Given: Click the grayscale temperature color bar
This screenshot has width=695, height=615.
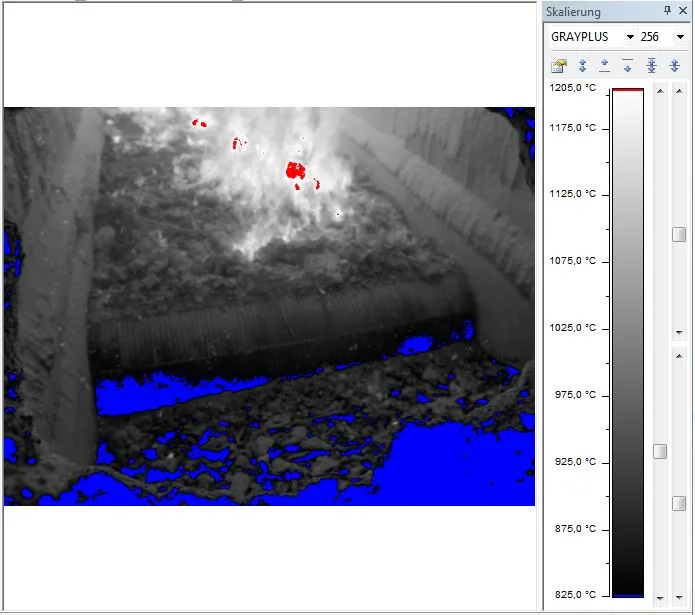Looking at the screenshot, I should pyautogui.click(x=628, y=343).
